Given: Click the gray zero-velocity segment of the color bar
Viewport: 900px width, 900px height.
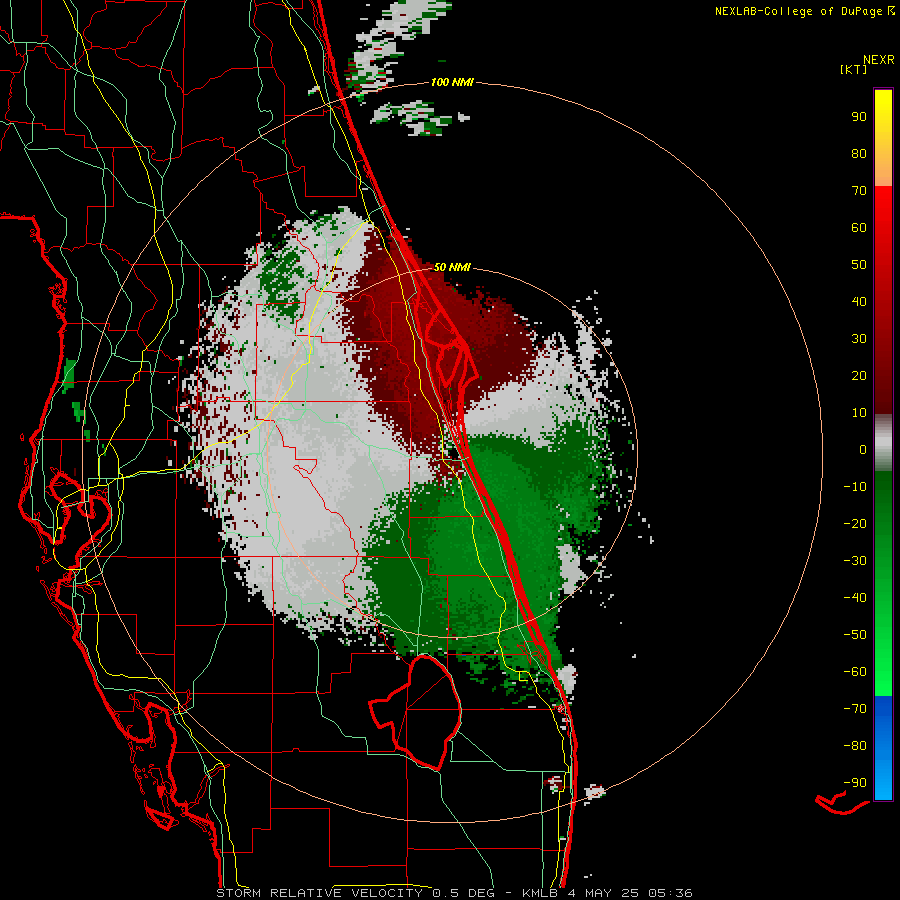Looking at the screenshot, I should [x=883, y=443].
